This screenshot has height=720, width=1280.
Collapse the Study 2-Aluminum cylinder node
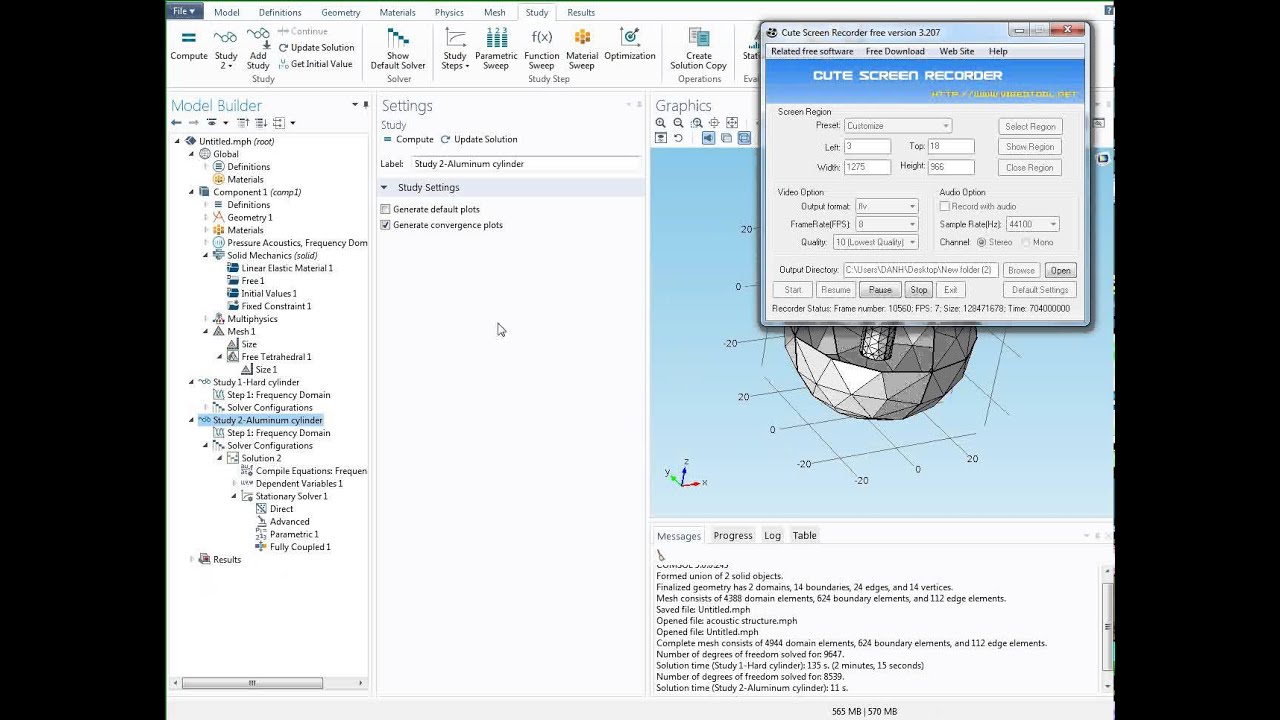pos(192,420)
